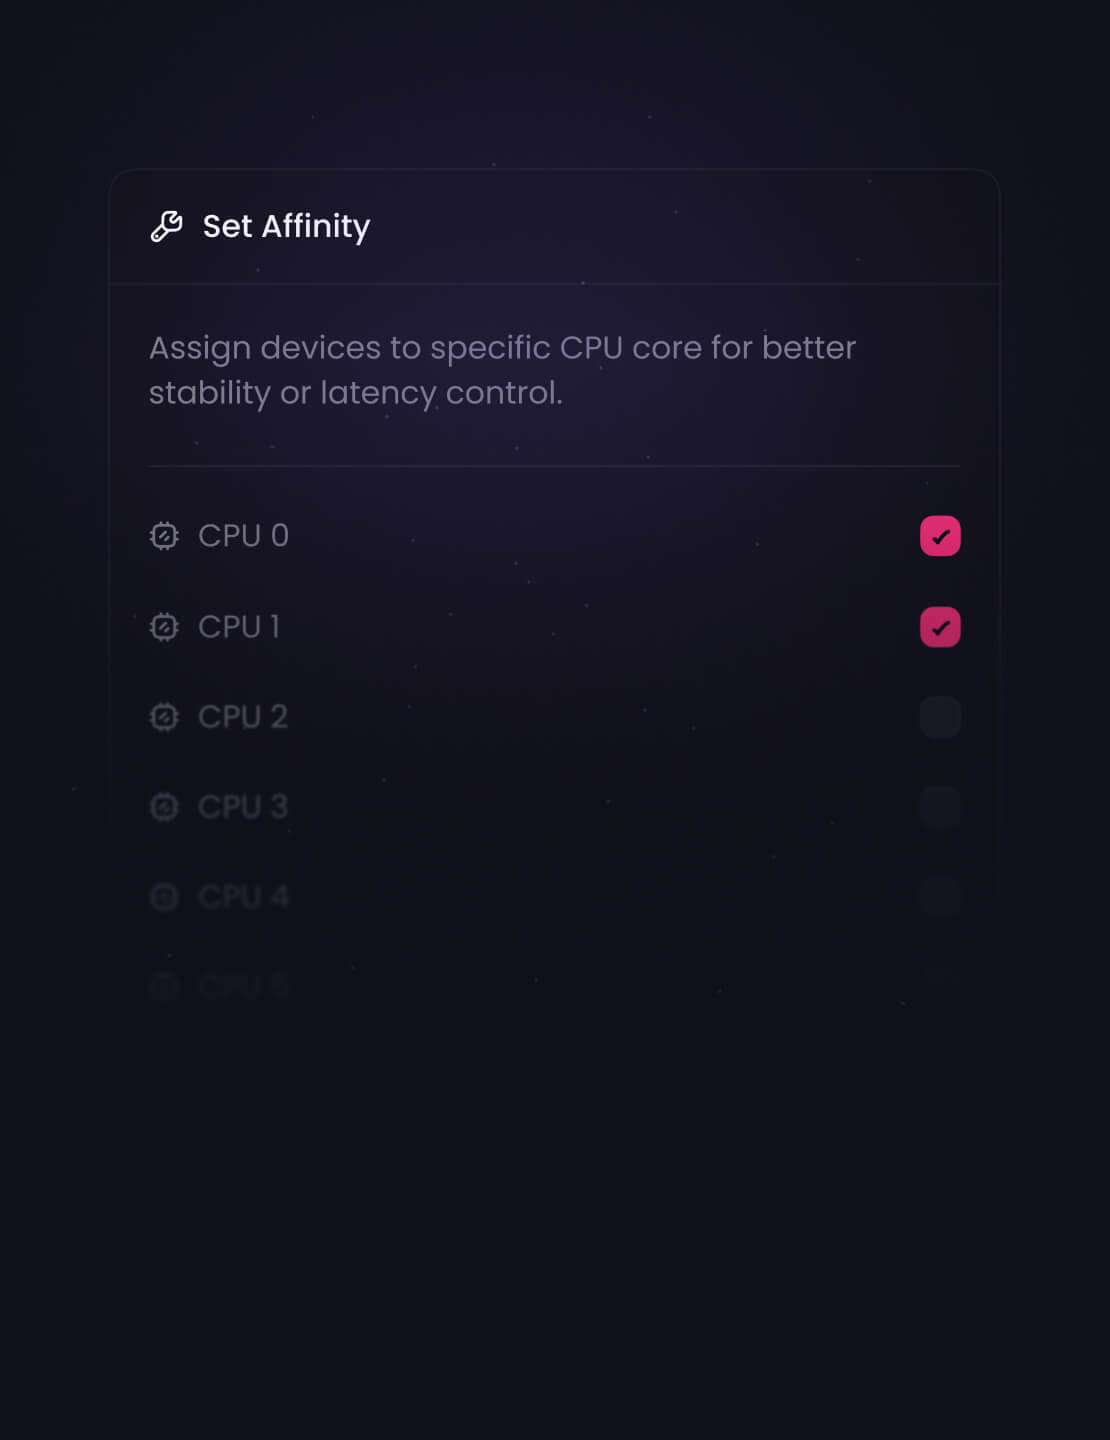Click the faded CPU icon for CPU 5
This screenshot has height=1440, width=1110.
(x=164, y=986)
